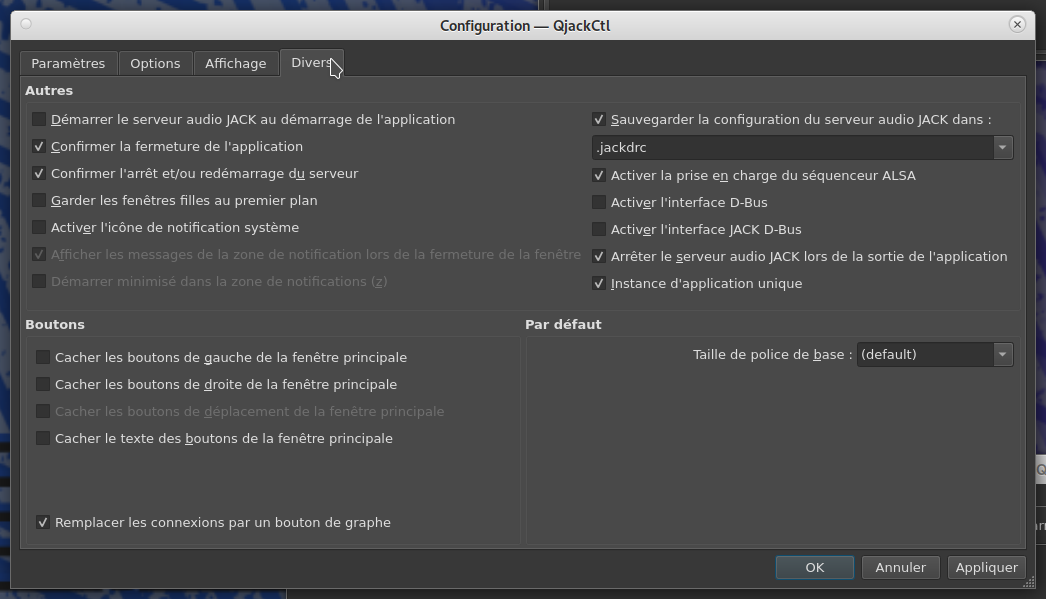Close the Configuration dialog with X icon
The width and height of the screenshot is (1046, 599).
coord(1017,25)
